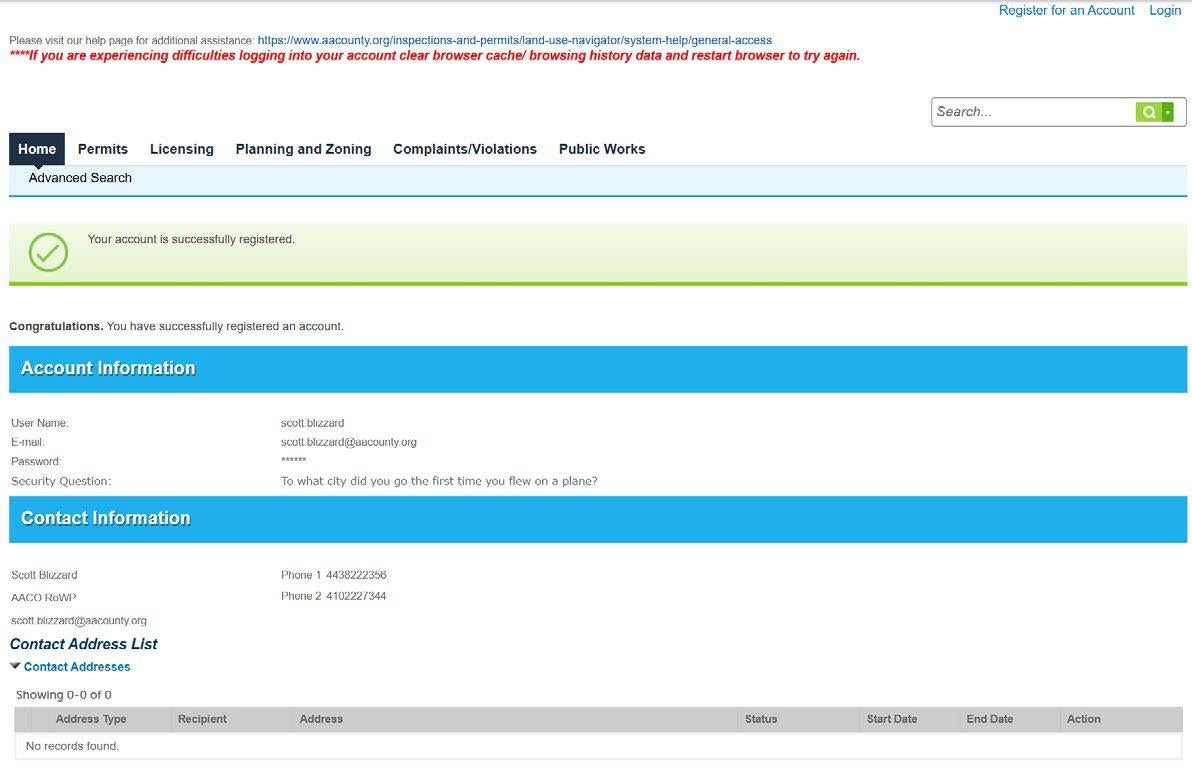This screenshot has height=776, width=1192.
Task: Open the Licensing tab
Action: click(x=181, y=149)
